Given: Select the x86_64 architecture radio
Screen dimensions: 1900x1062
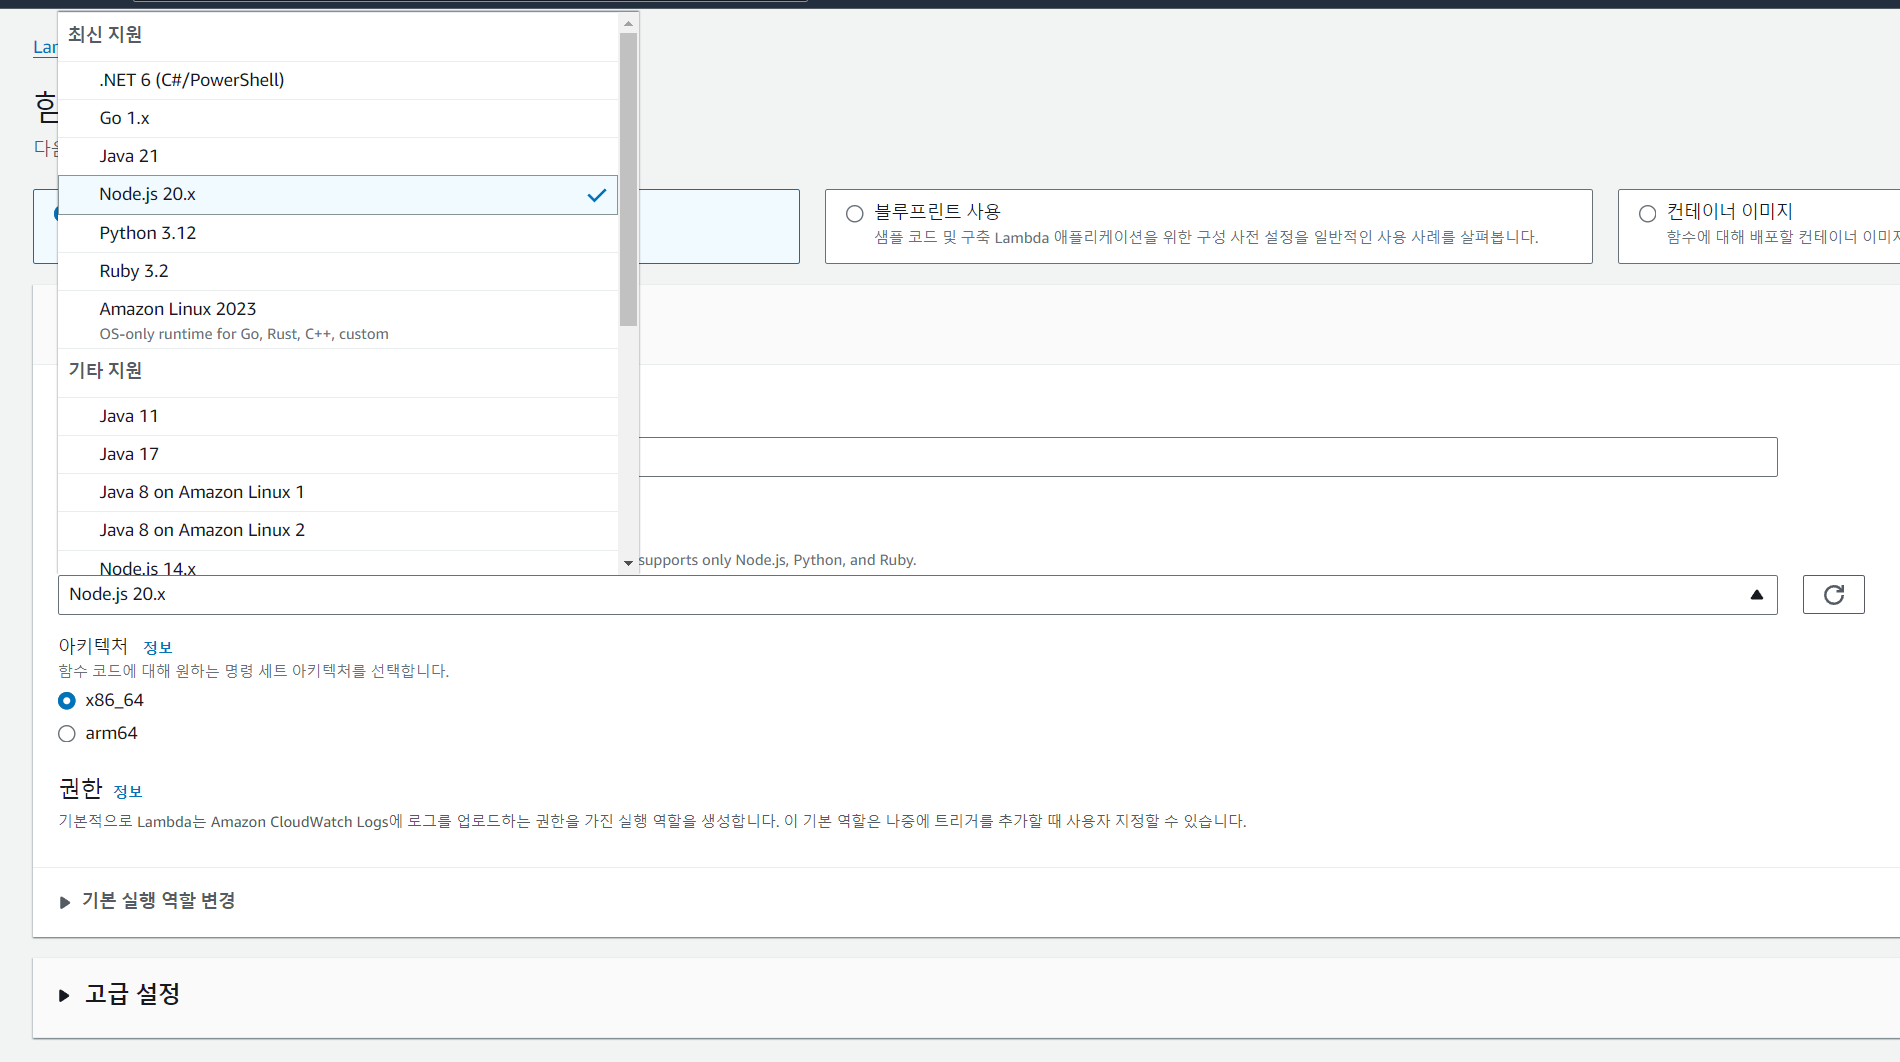Looking at the screenshot, I should click(x=67, y=701).
